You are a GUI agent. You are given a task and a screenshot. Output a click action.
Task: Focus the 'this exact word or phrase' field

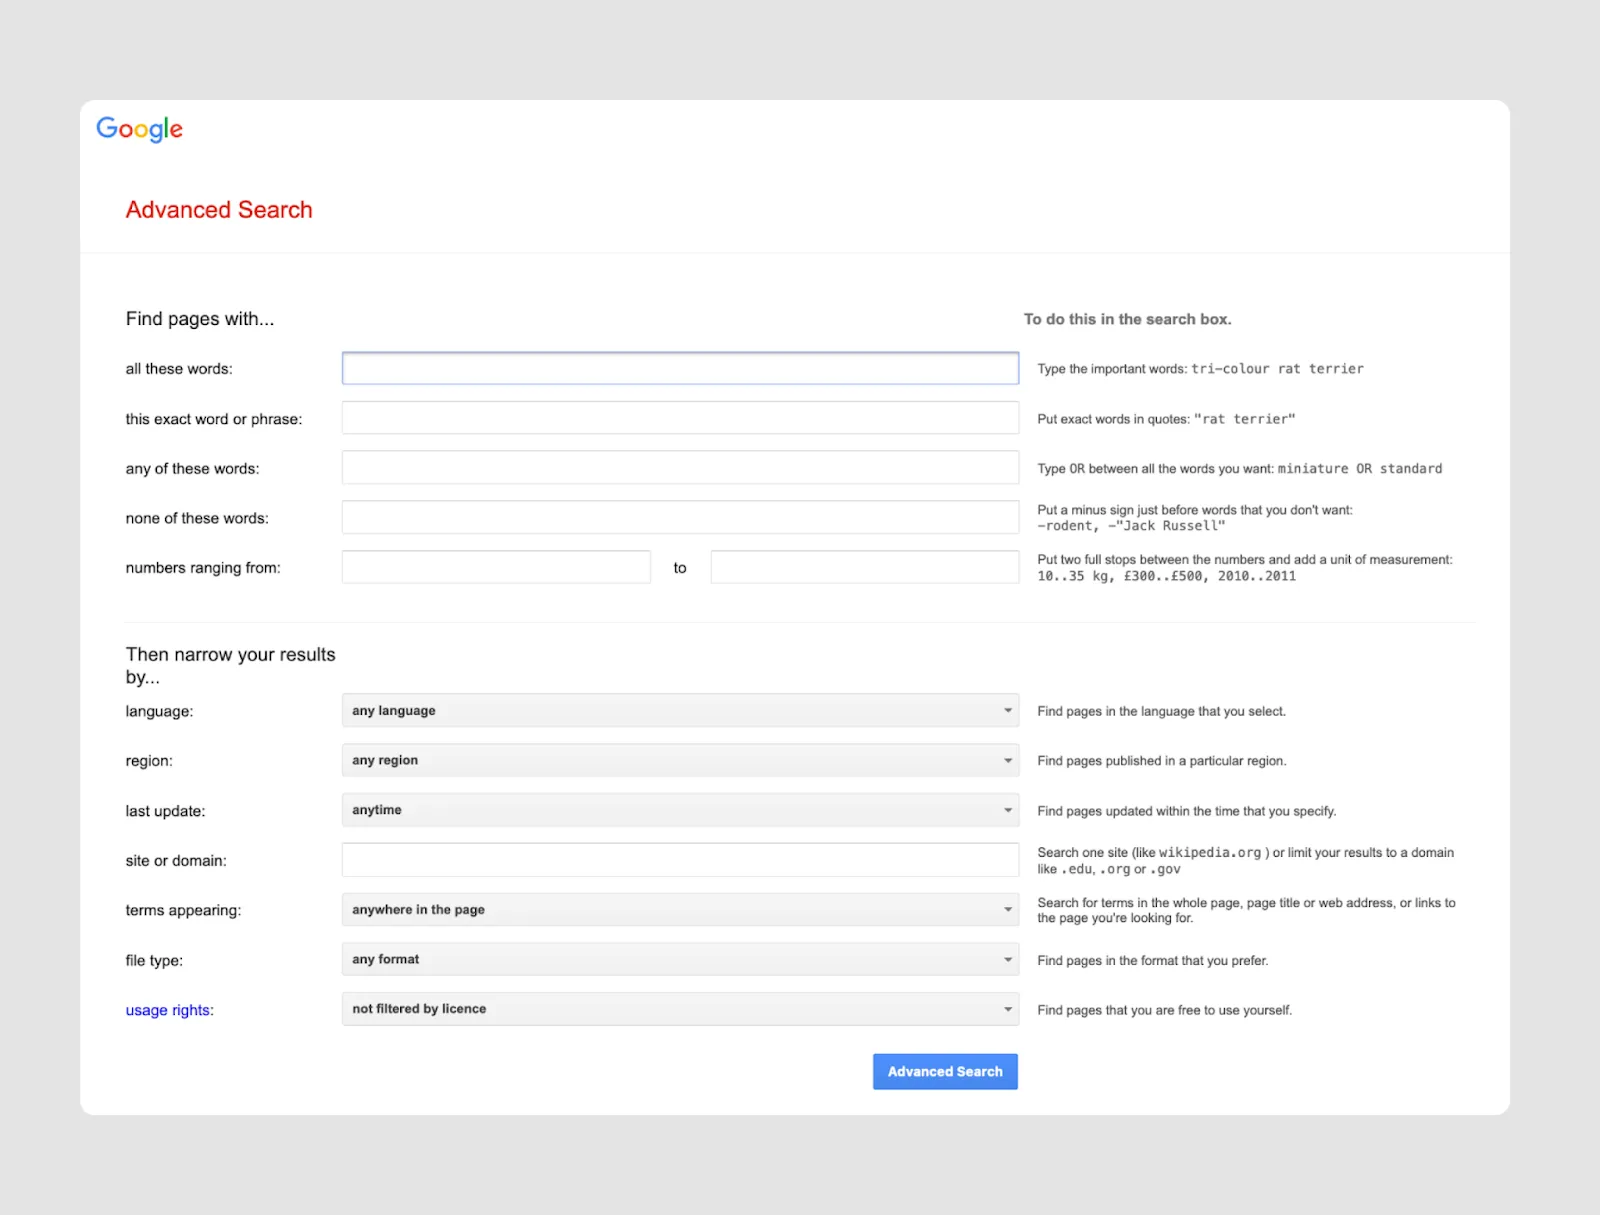(680, 418)
